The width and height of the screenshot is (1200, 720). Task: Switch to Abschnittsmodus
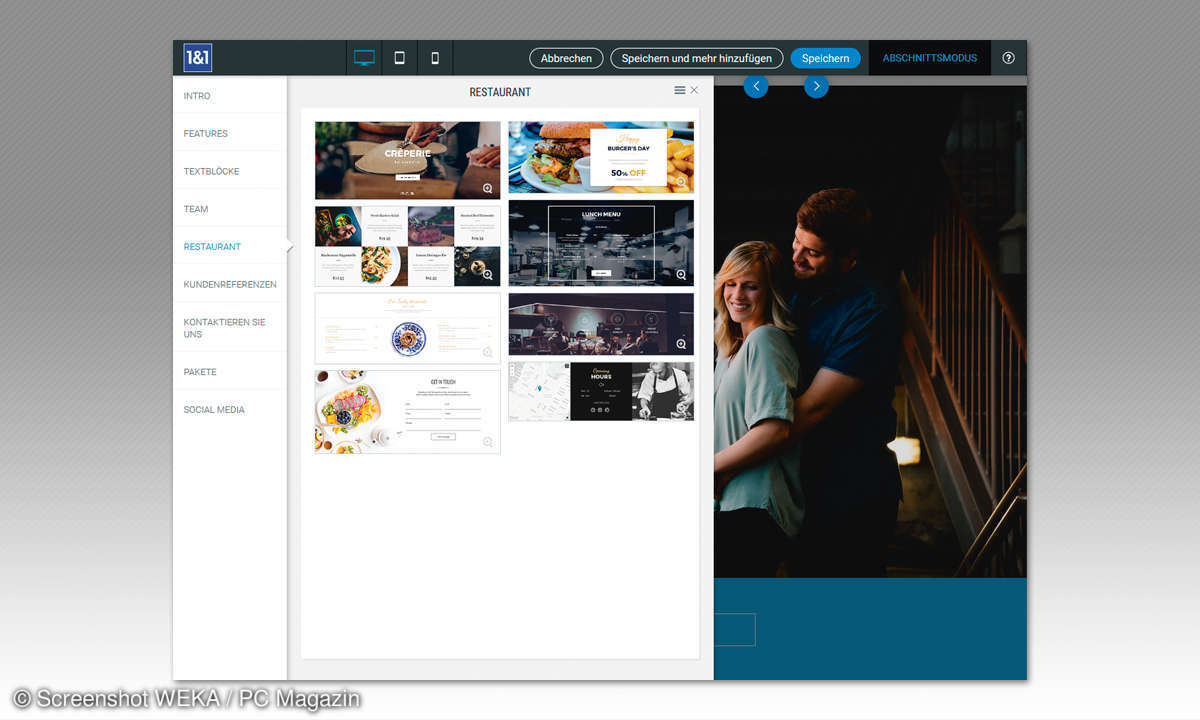pyautogui.click(x=929, y=58)
